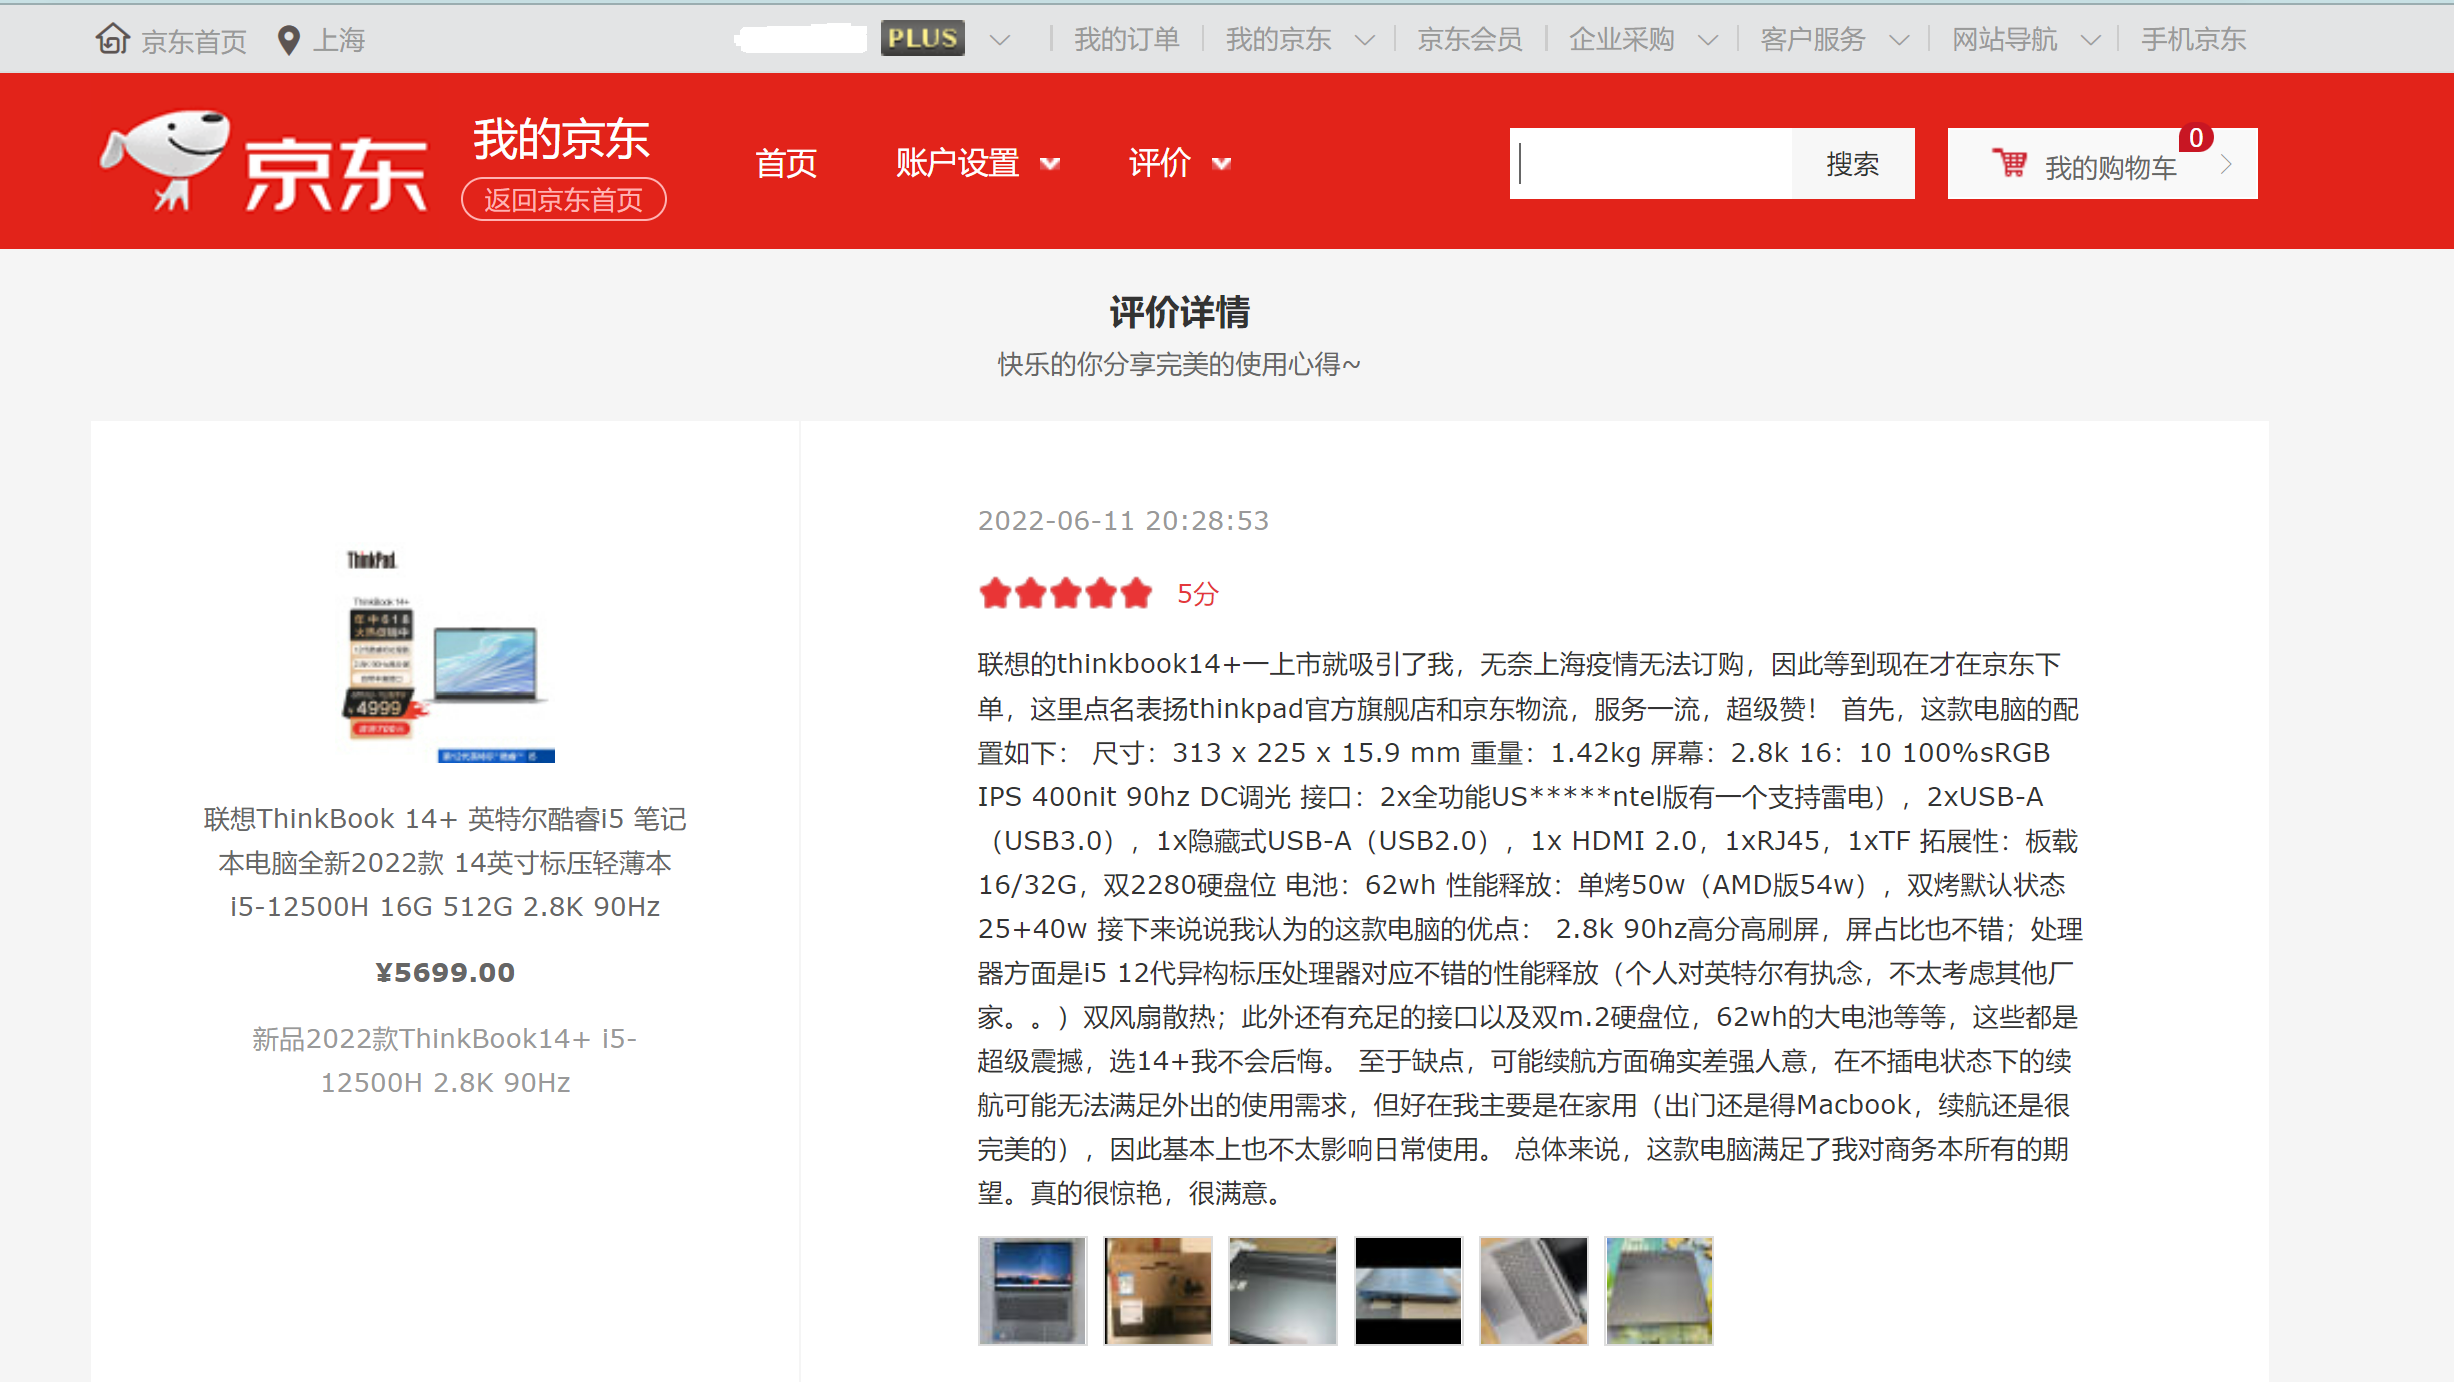Click the 新品2022款ThinkBook14+ variant text
This screenshot has height=1382, width=2454.
[x=445, y=1060]
